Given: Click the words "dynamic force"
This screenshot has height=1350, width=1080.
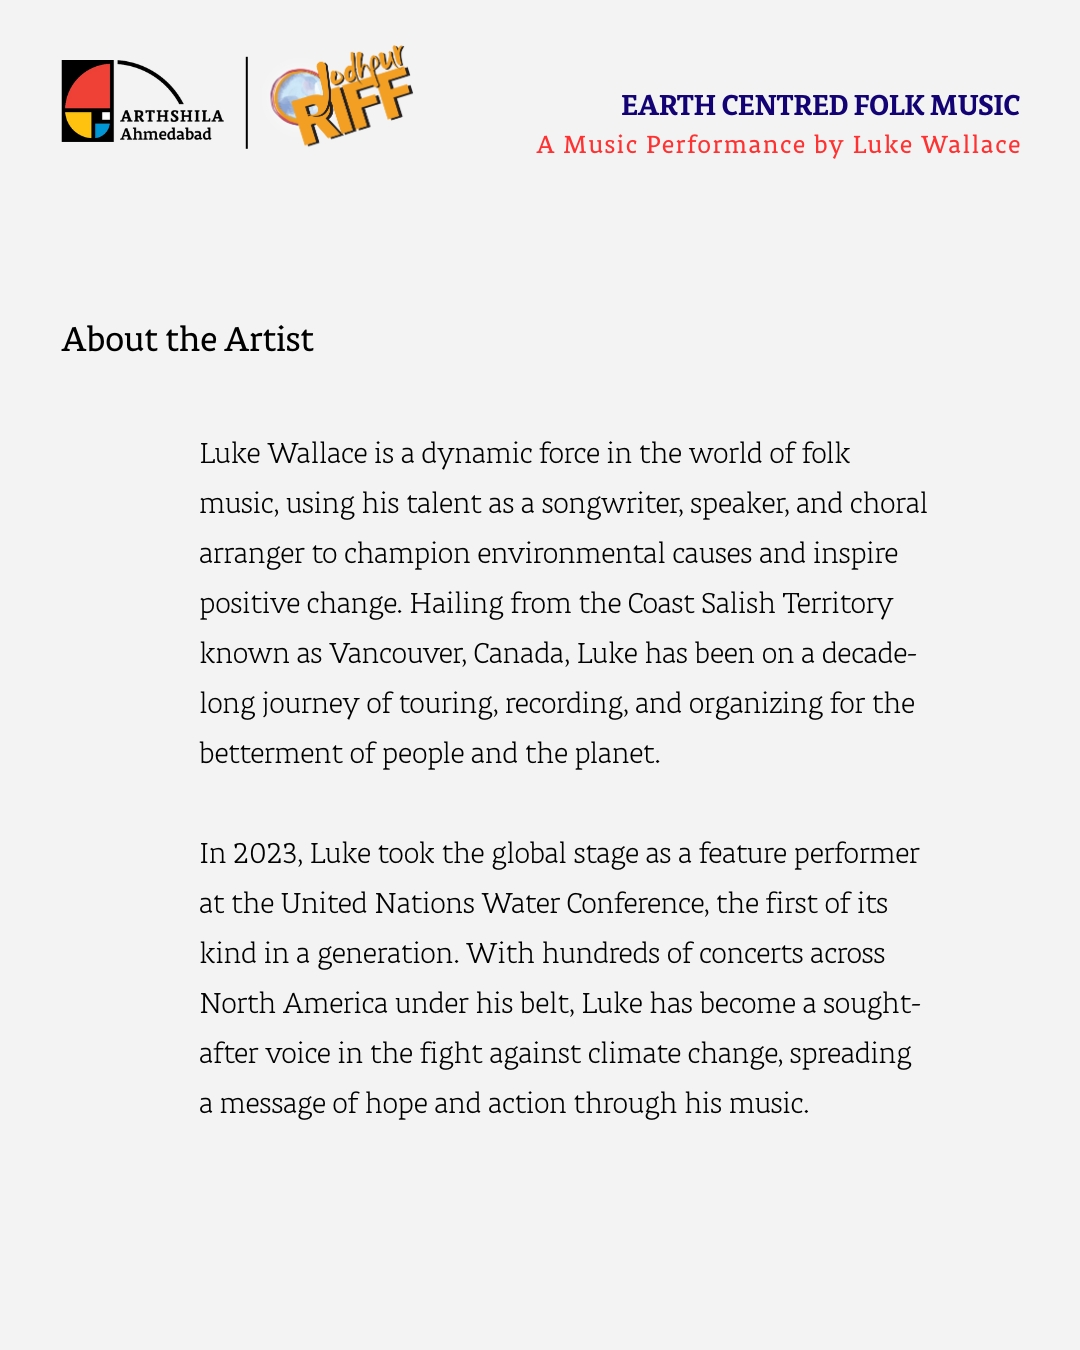Looking at the screenshot, I should click(510, 454).
